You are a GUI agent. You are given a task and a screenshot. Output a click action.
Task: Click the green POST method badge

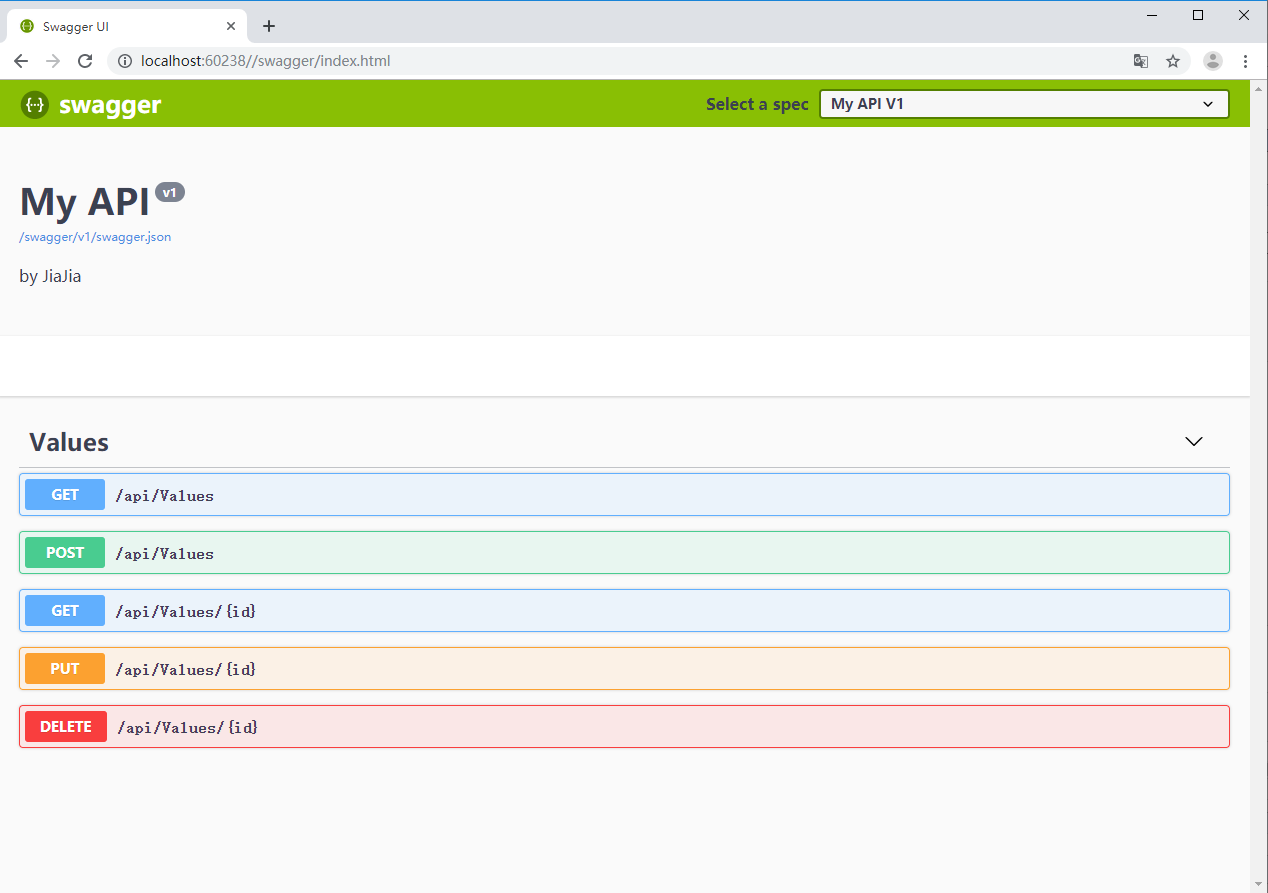click(65, 553)
